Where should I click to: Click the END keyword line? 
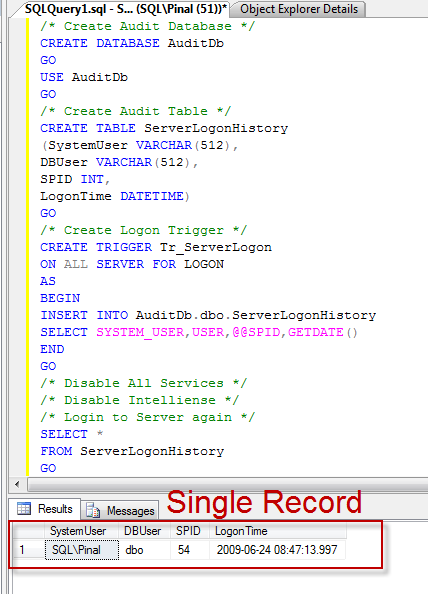pos(52,349)
